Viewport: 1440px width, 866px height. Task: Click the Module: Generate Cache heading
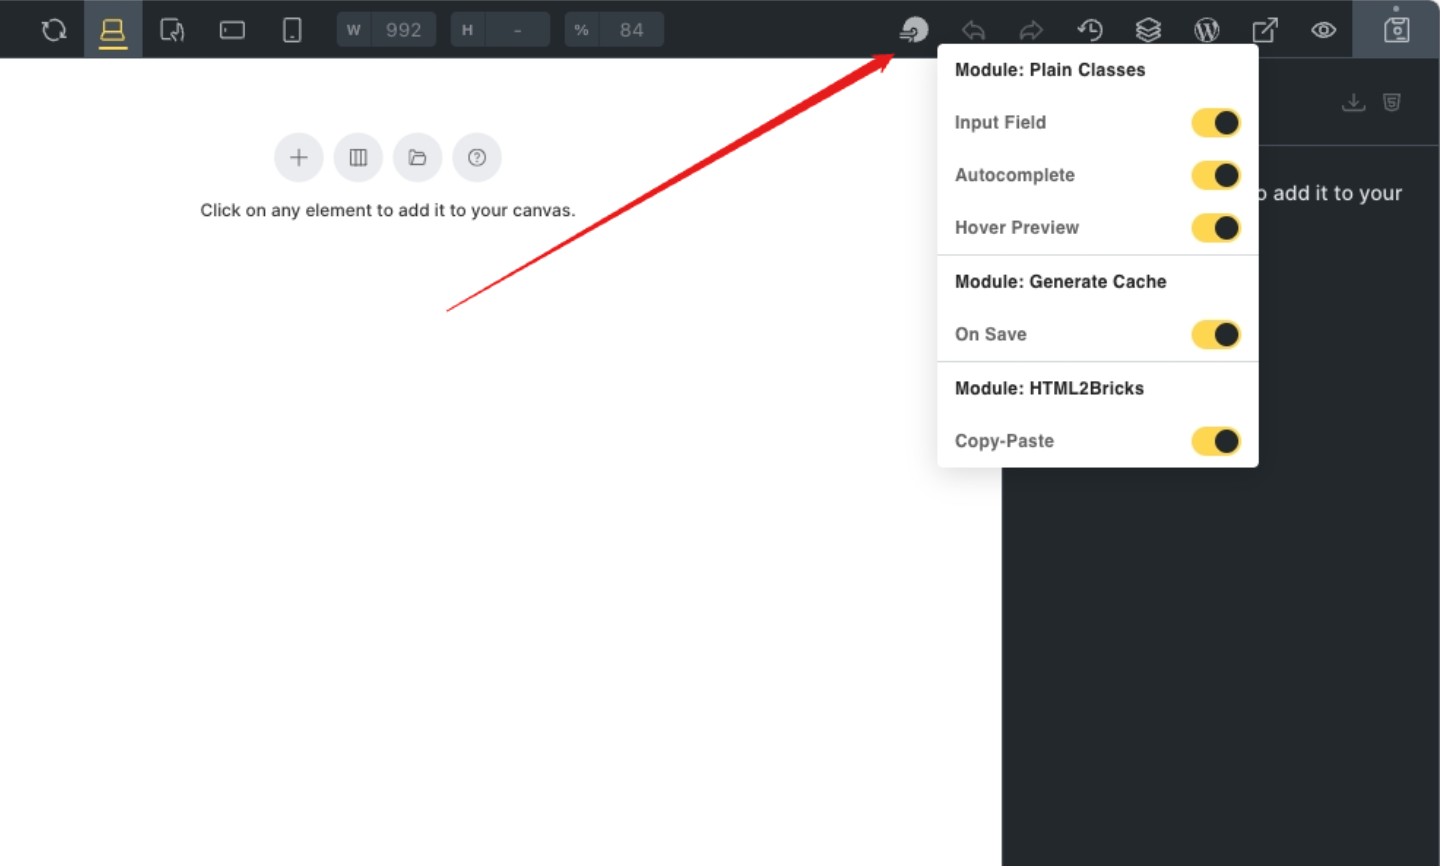(x=1060, y=281)
